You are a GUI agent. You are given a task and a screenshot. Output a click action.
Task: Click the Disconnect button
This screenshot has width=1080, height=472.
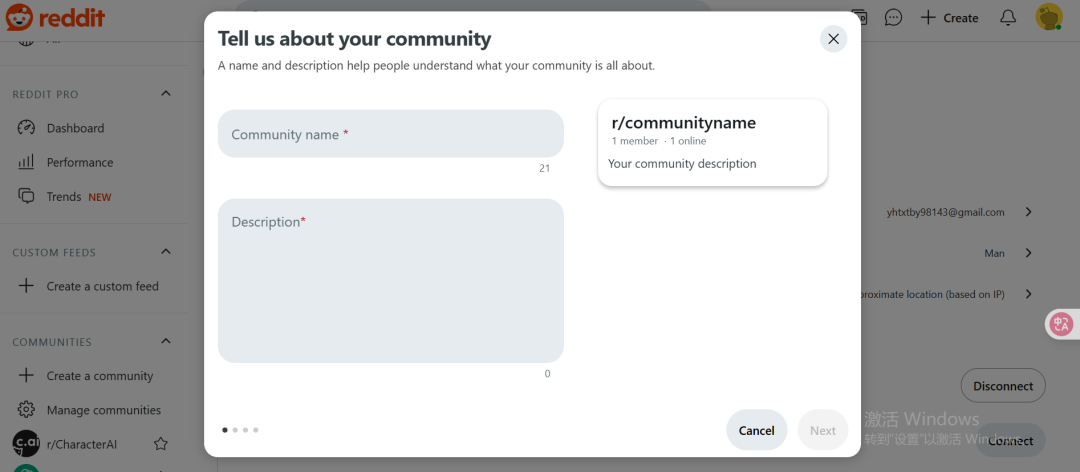click(1002, 386)
